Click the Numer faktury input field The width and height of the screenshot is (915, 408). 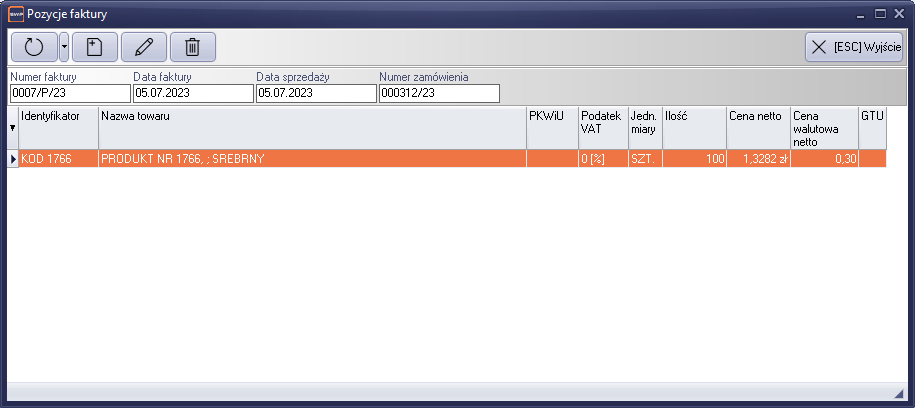pos(70,93)
